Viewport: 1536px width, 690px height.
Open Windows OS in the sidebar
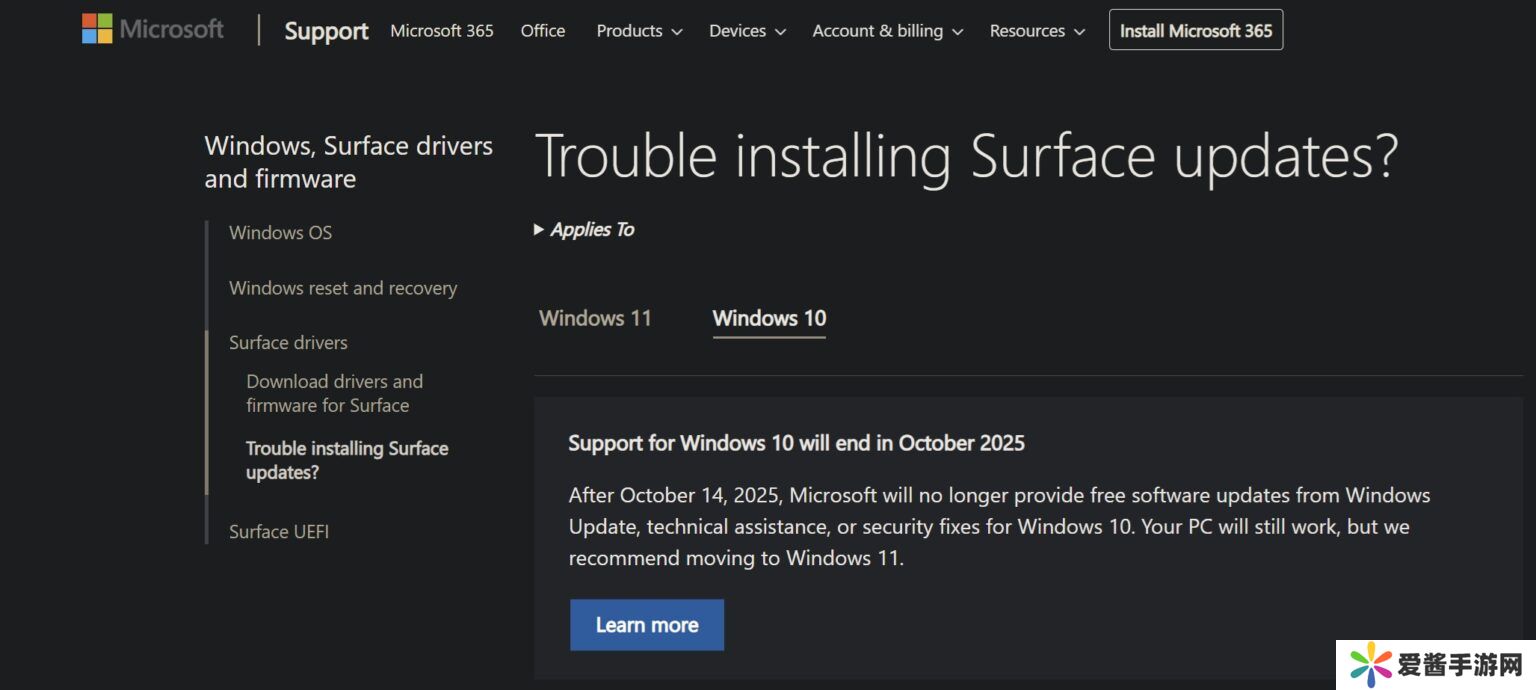280,233
